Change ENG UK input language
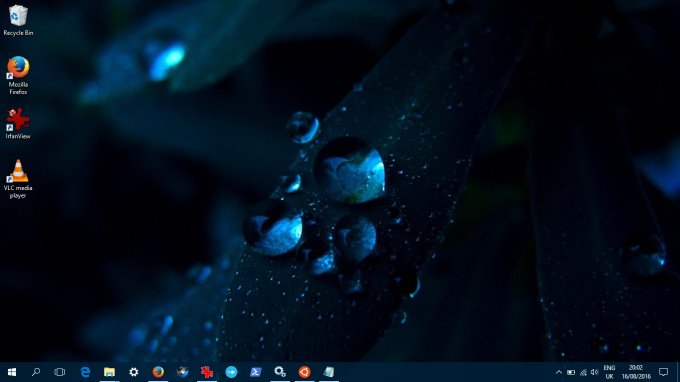Viewport: 680px width, 382px height. coord(609,372)
